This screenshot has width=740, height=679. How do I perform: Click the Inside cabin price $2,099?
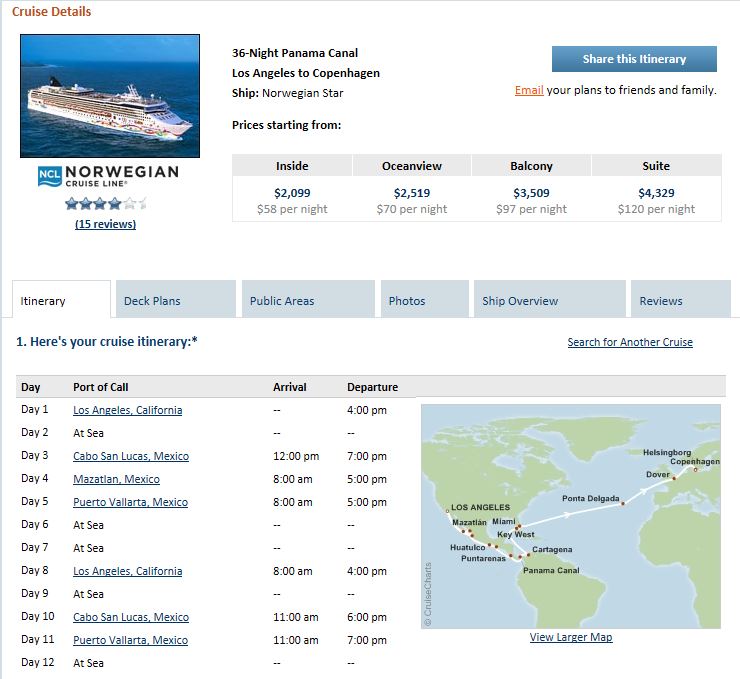pos(292,193)
